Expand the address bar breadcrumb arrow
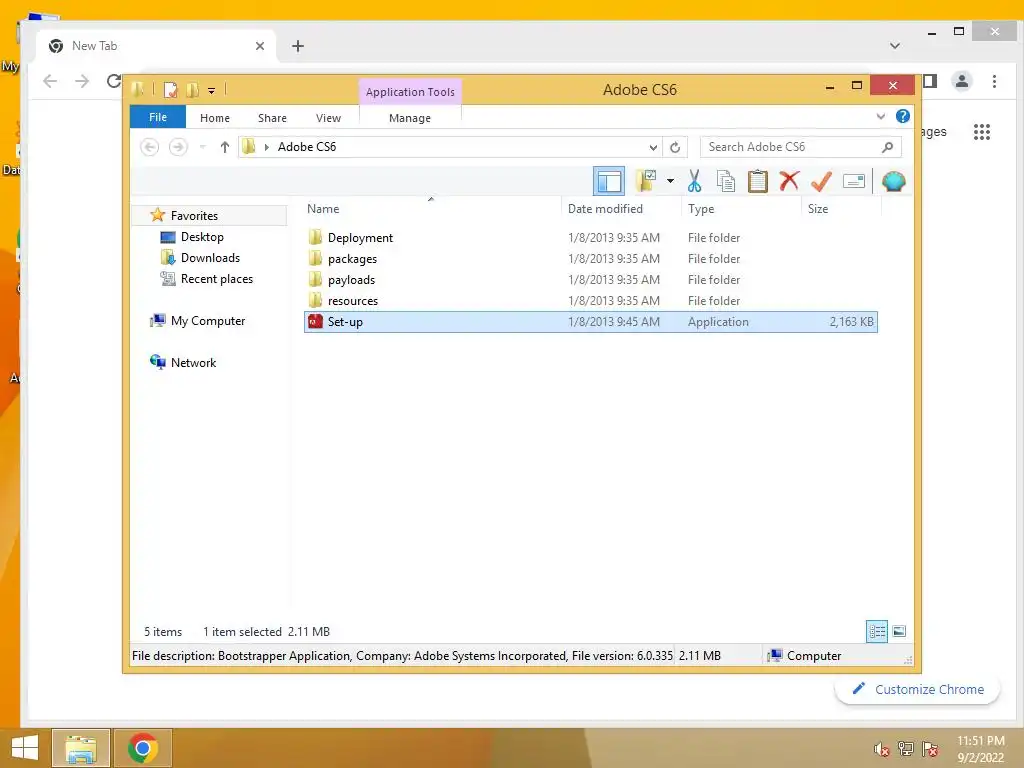Image resolution: width=1024 pixels, height=768 pixels. tap(266, 147)
